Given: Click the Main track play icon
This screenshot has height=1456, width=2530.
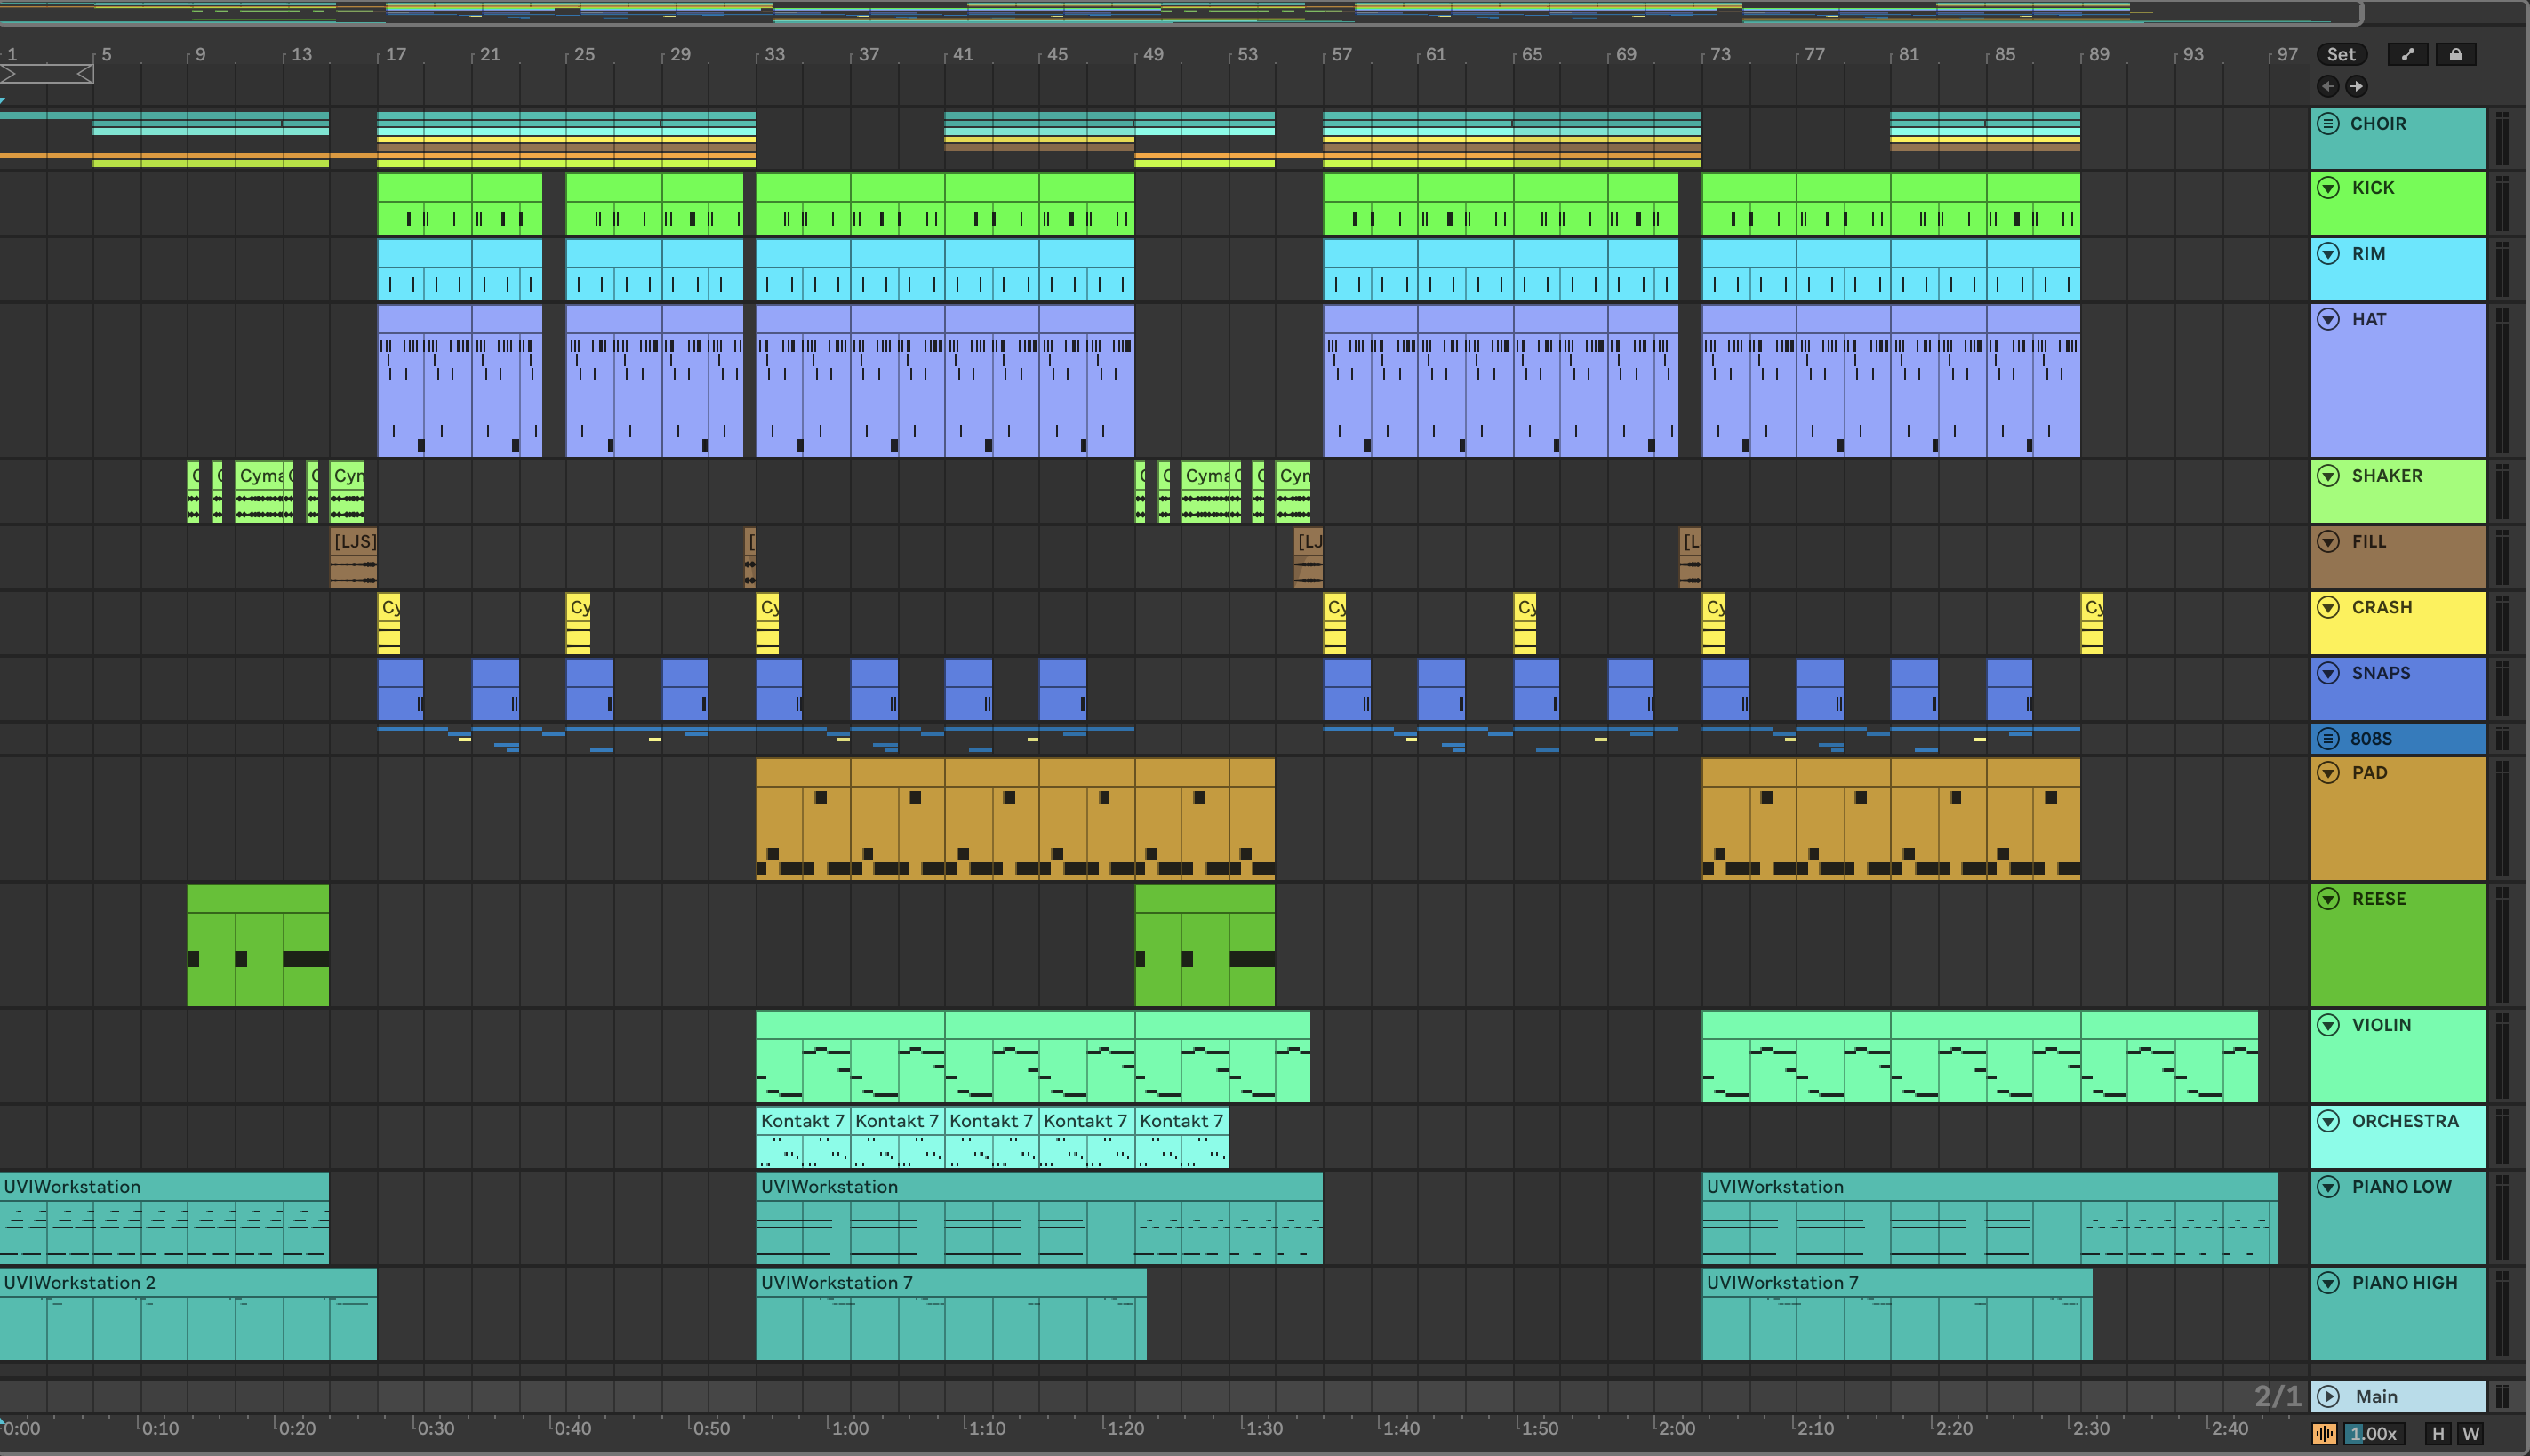Looking at the screenshot, I should 2328,1396.
